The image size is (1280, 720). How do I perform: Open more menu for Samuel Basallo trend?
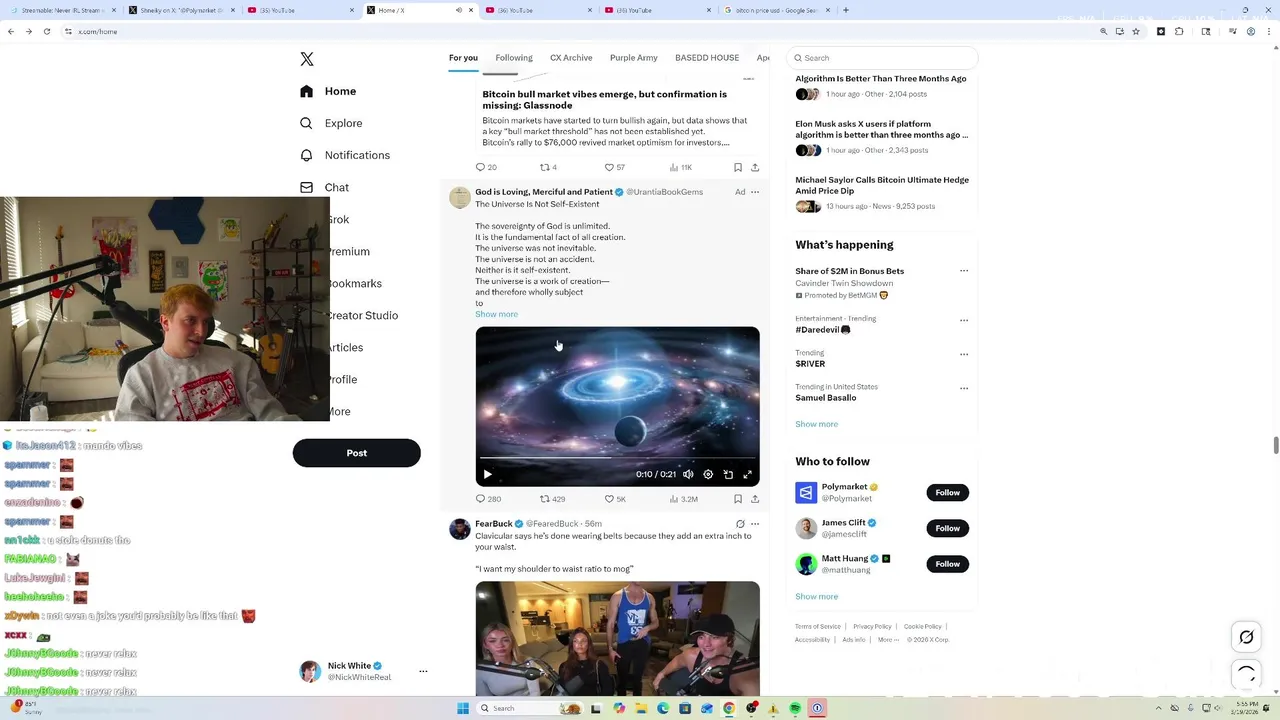(964, 388)
